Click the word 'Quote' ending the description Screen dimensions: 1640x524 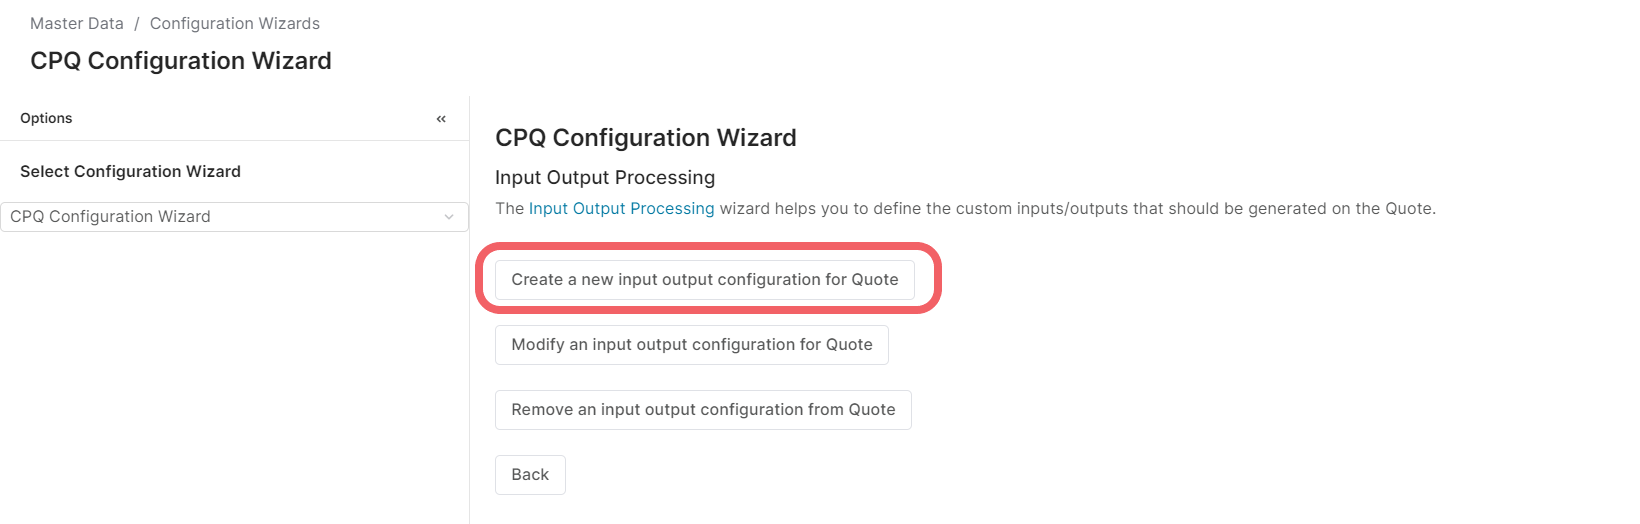click(1408, 208)
